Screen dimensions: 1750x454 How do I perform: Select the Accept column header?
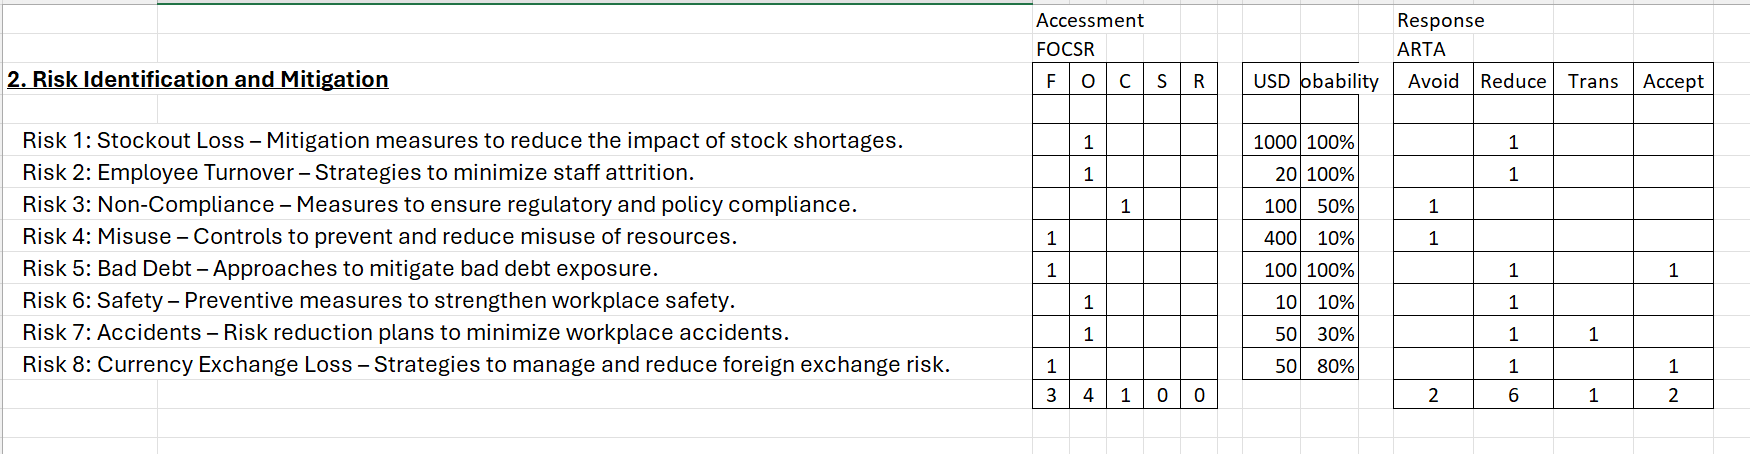1673,81
